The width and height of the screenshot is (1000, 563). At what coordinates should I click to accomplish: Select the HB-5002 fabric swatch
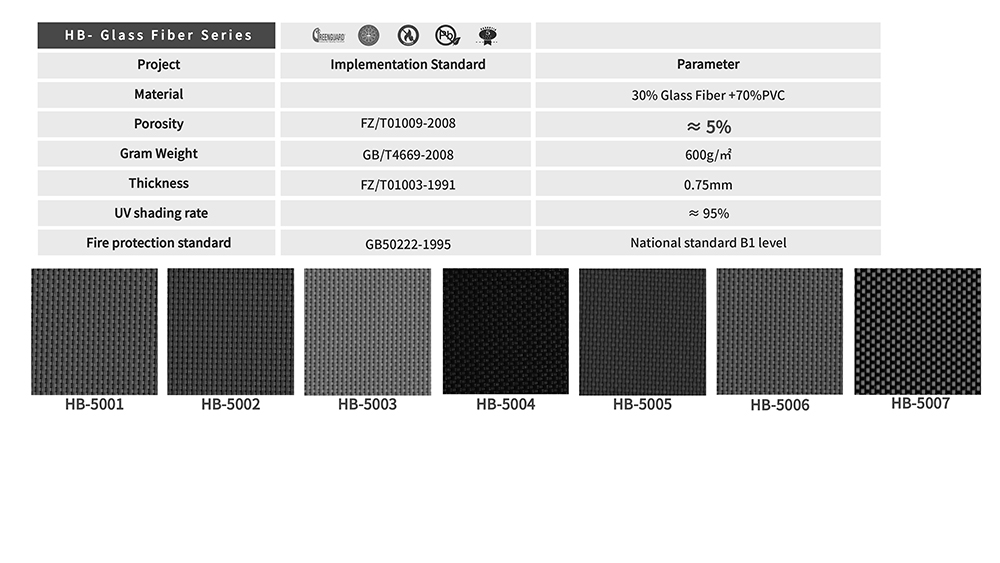tap(231, 331)
